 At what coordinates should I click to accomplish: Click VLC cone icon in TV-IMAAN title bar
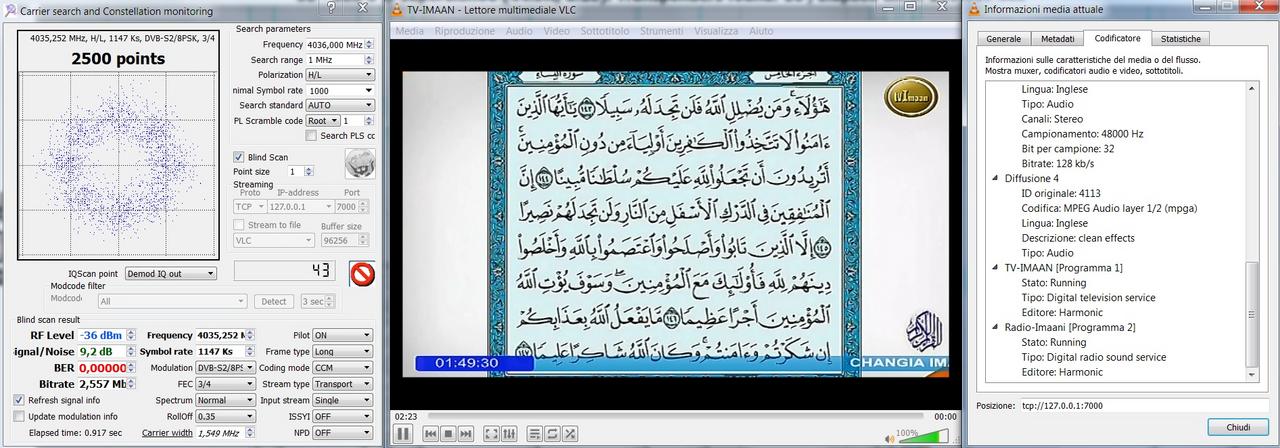click(397, 9)
